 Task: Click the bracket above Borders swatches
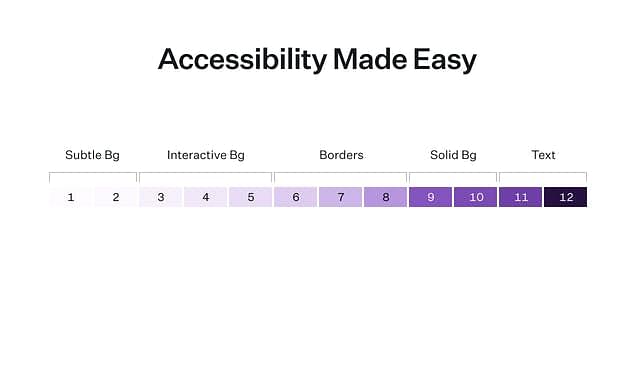(341, 177)
